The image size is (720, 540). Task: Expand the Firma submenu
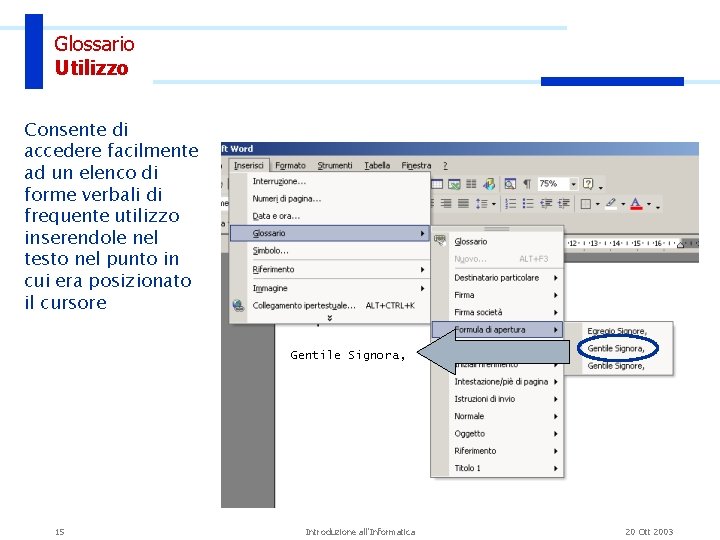[497, 295]
